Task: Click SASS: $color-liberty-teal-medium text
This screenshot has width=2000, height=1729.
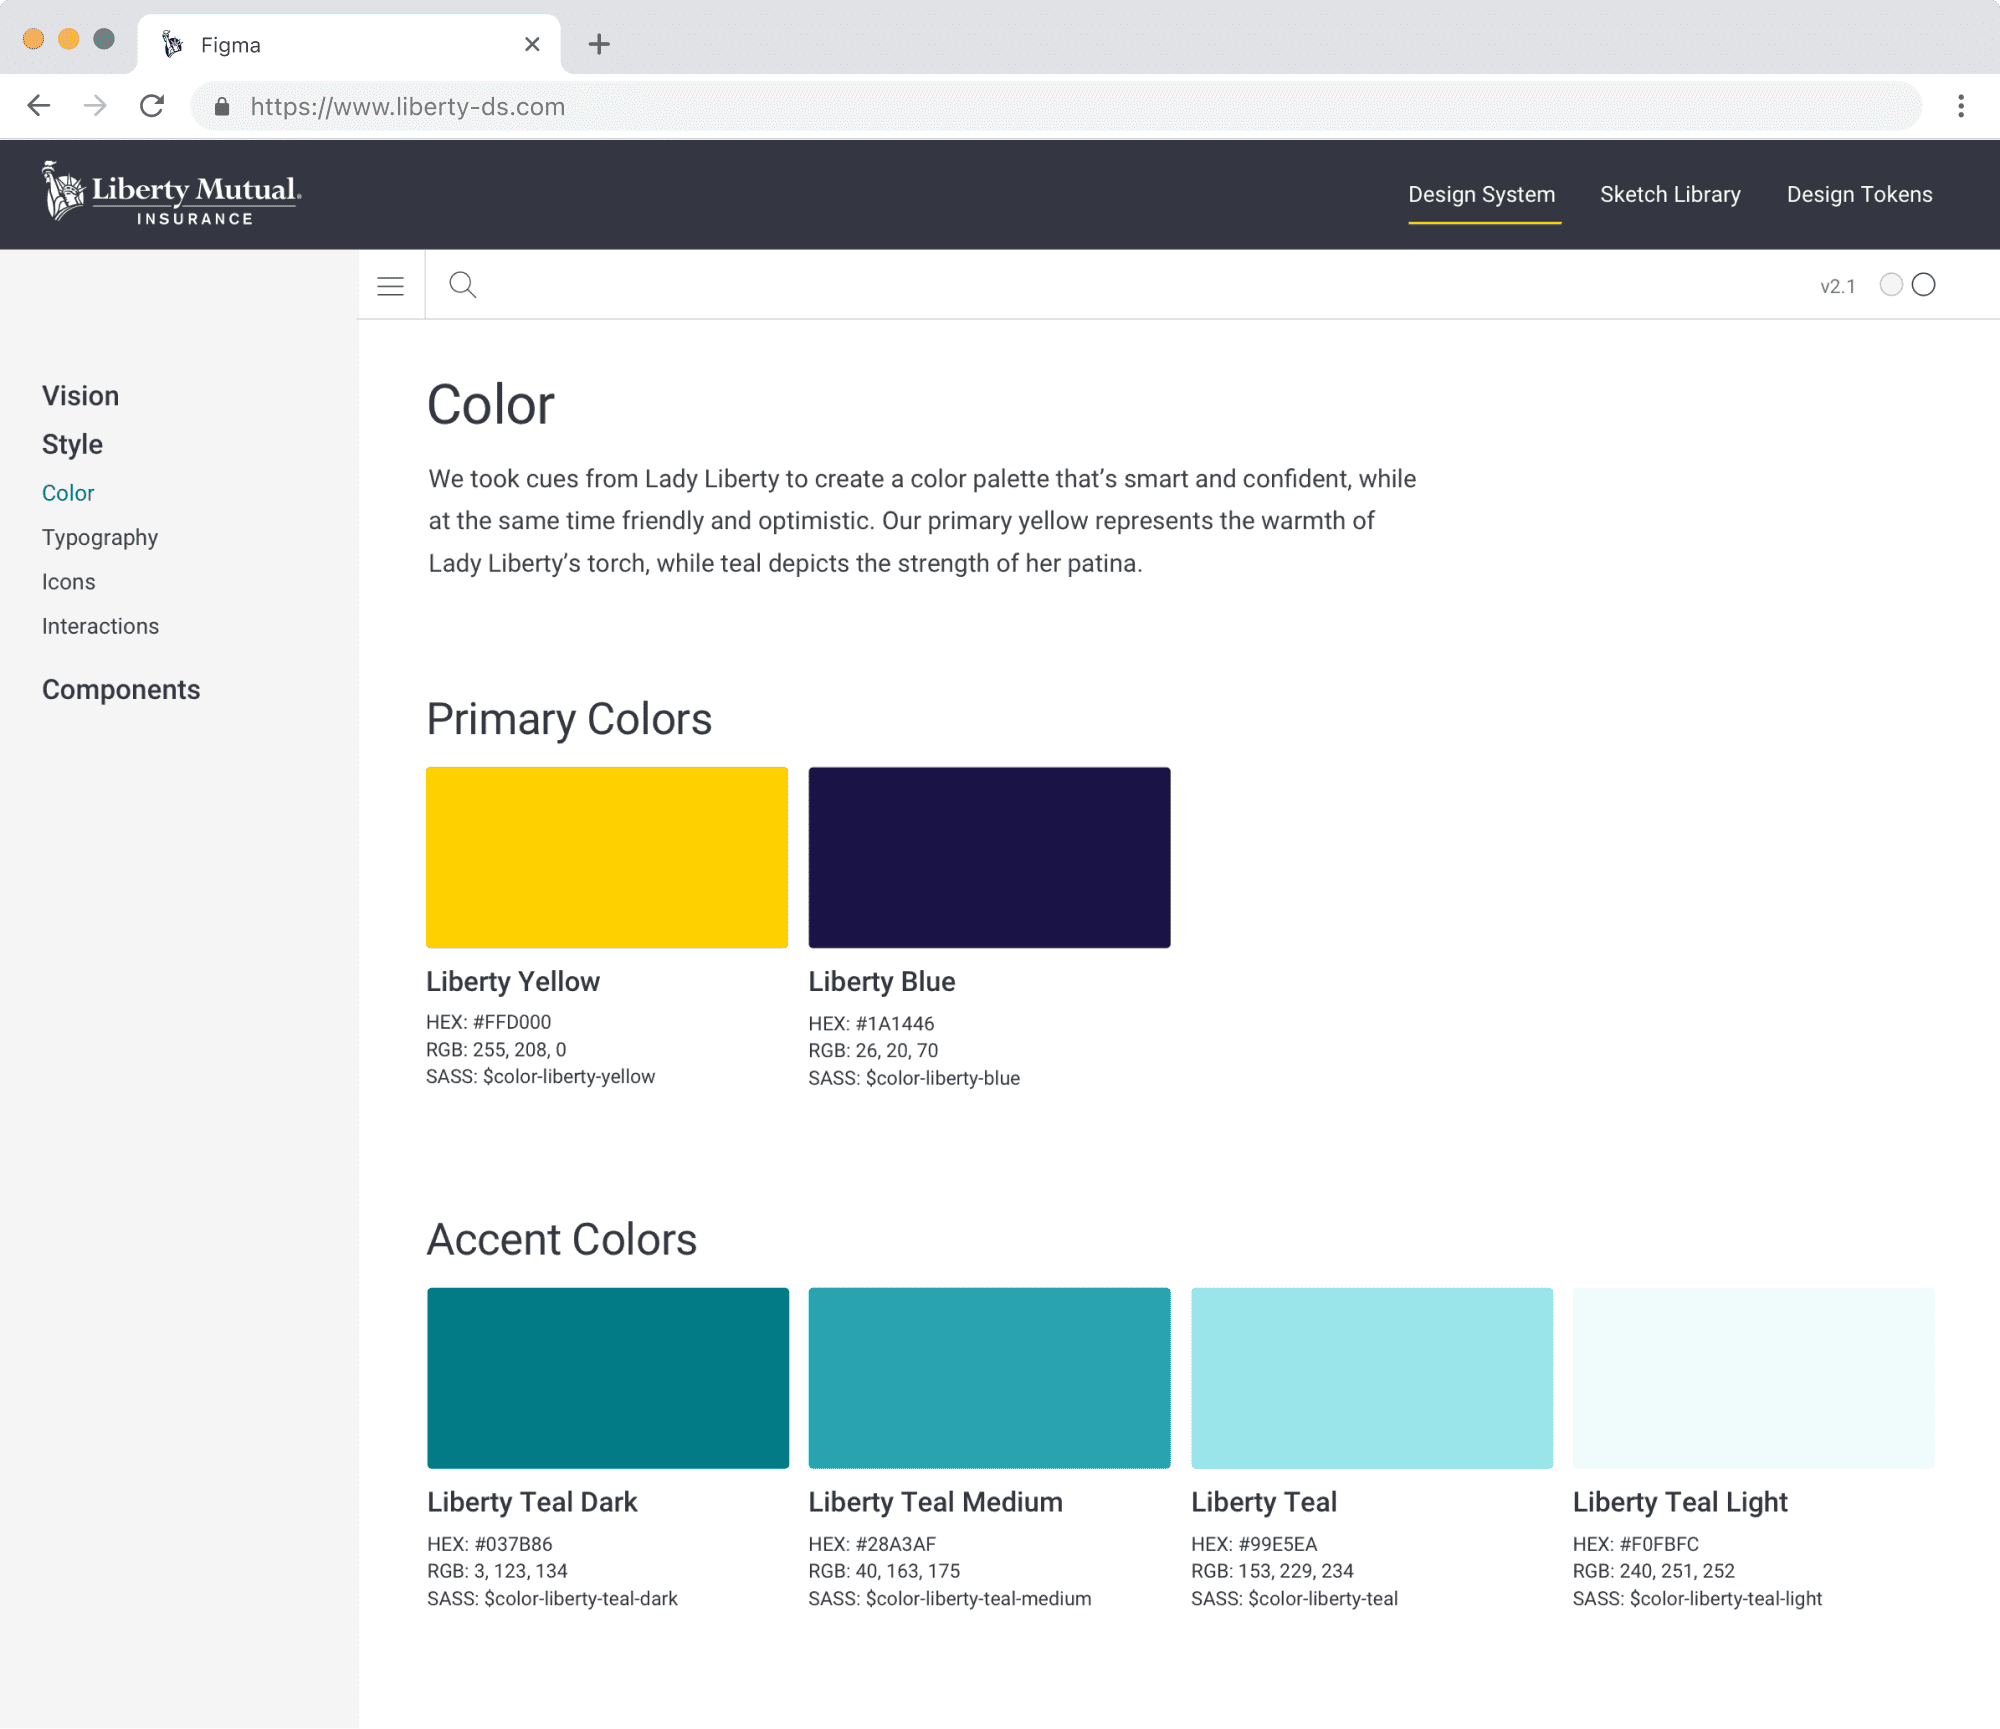Action: point(950,1598)
